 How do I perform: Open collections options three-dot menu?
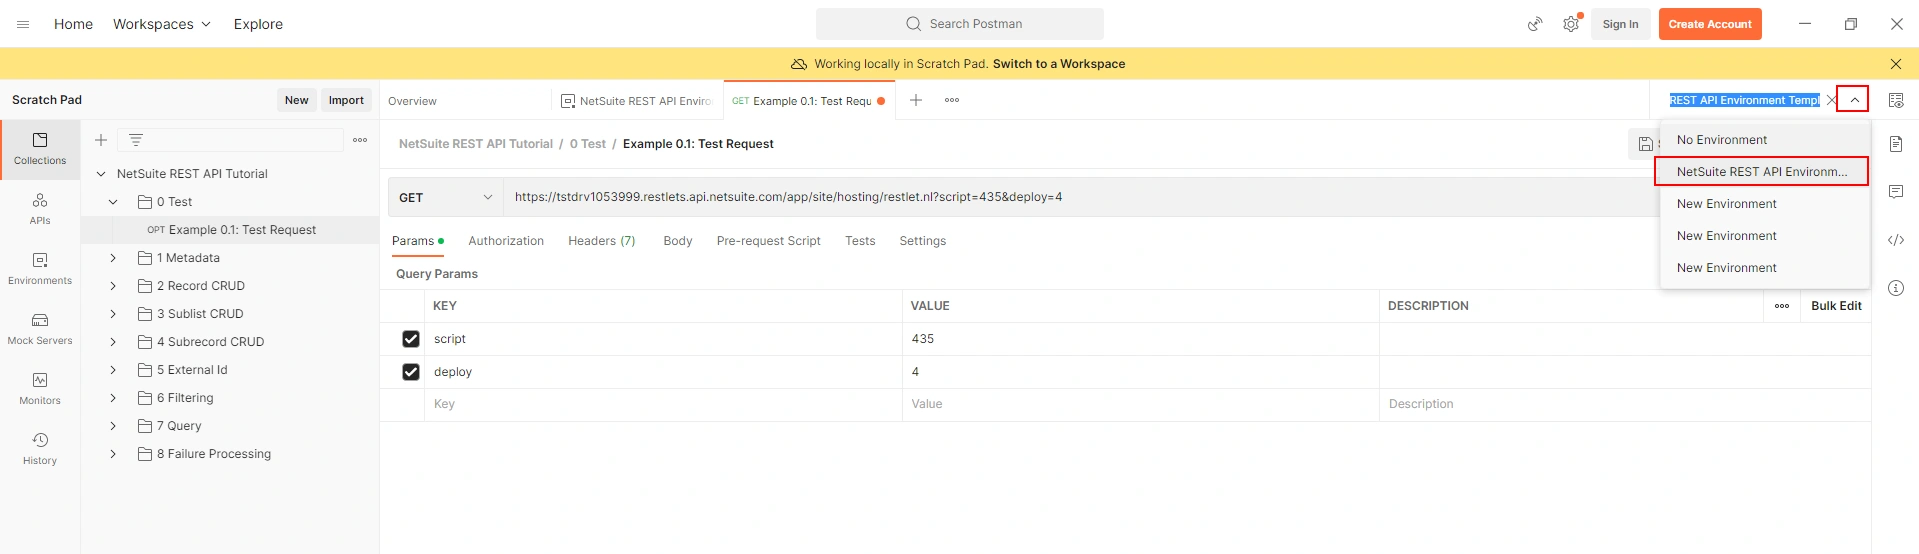360,140
